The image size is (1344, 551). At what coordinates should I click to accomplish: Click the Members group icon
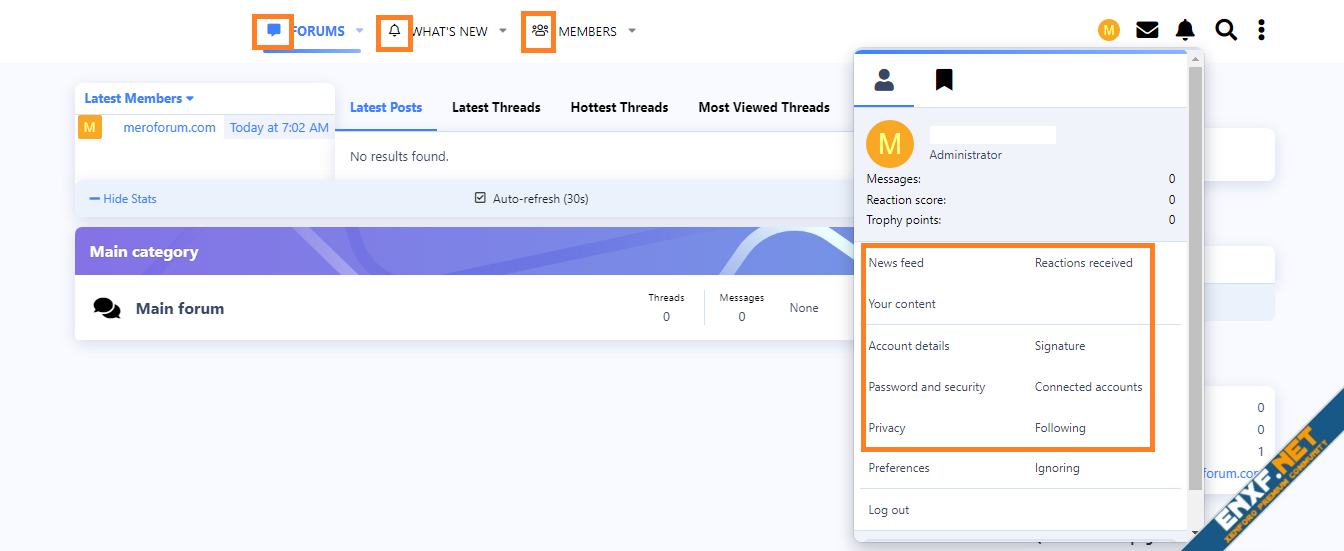point(539,31)
